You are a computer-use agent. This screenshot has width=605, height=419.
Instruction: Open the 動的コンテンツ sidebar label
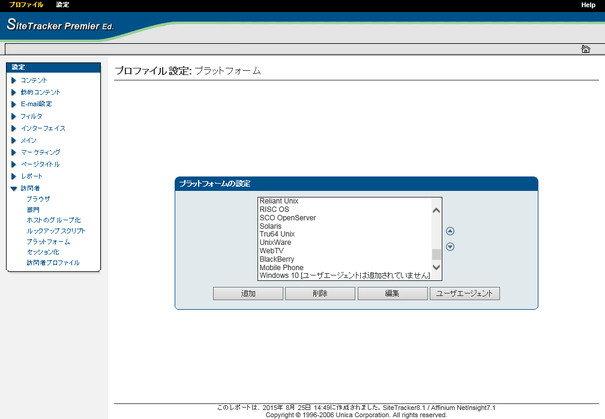point(41,92)
